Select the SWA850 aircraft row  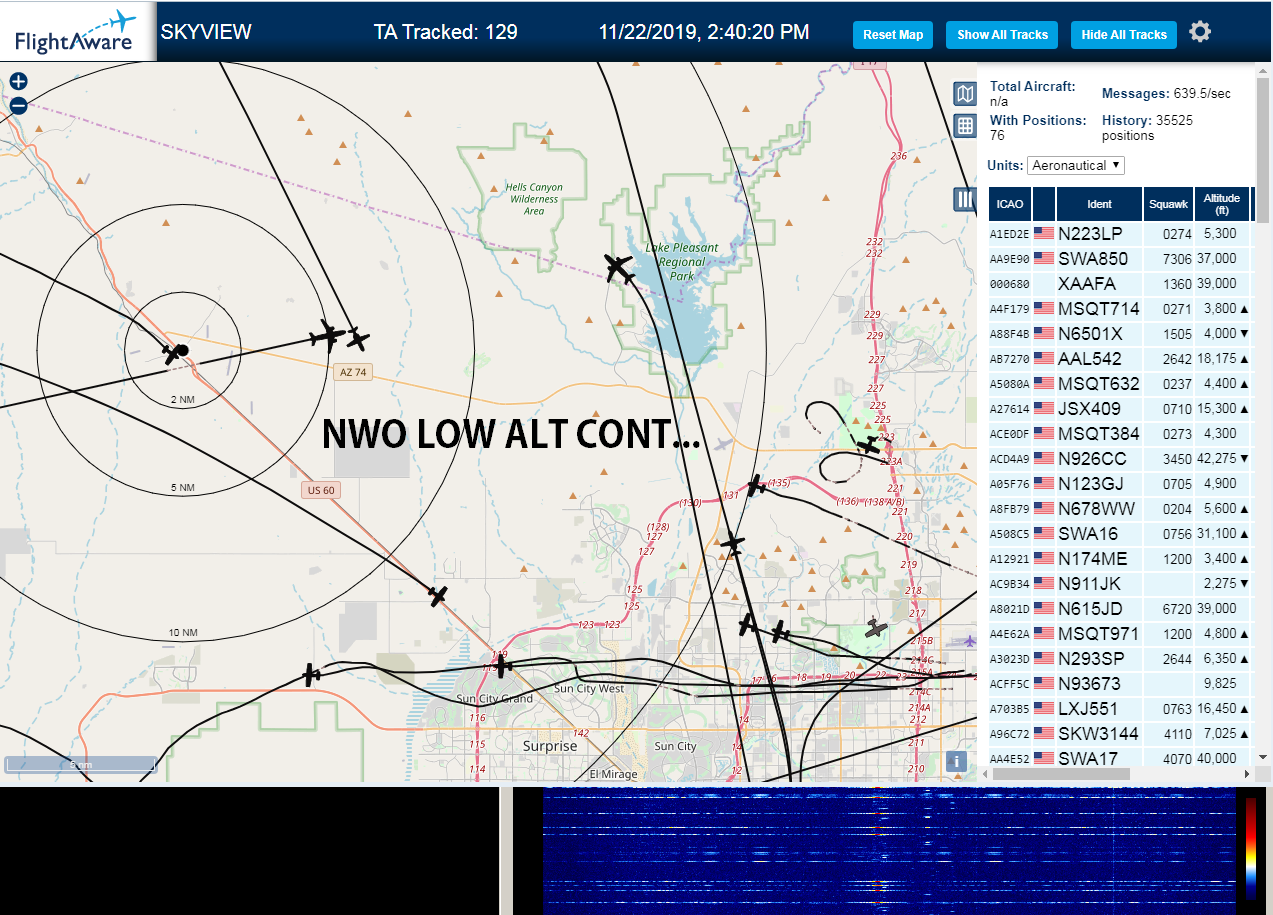[1120, 259]
